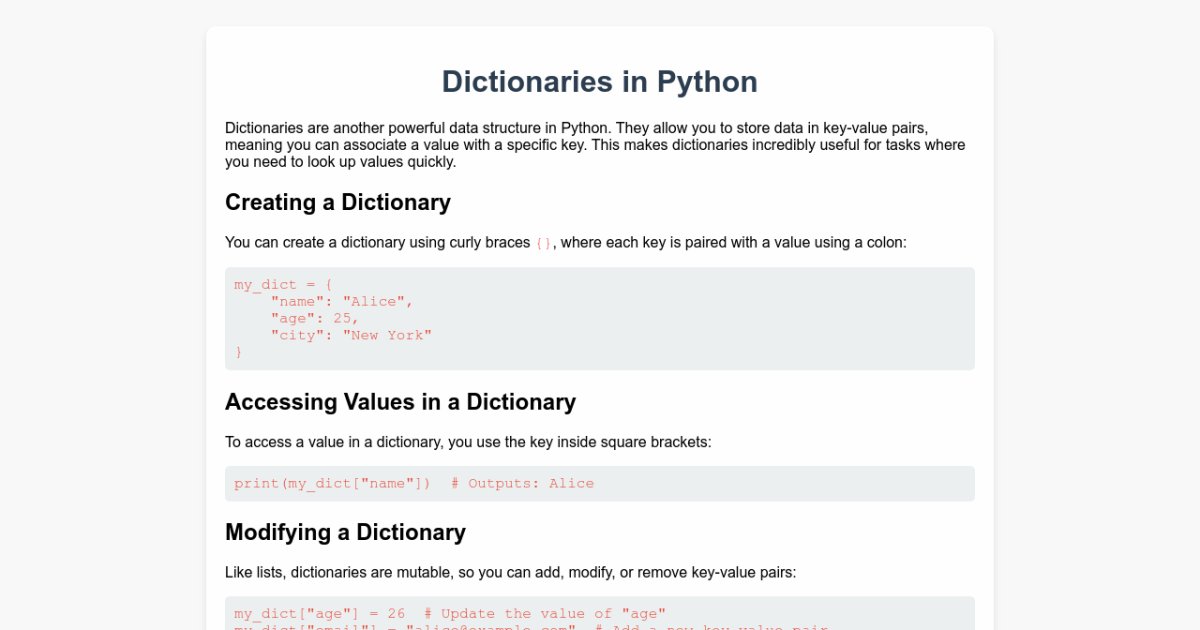
Task: Click the "Dictionaries in Python" page title
Action: pos(598,82)
